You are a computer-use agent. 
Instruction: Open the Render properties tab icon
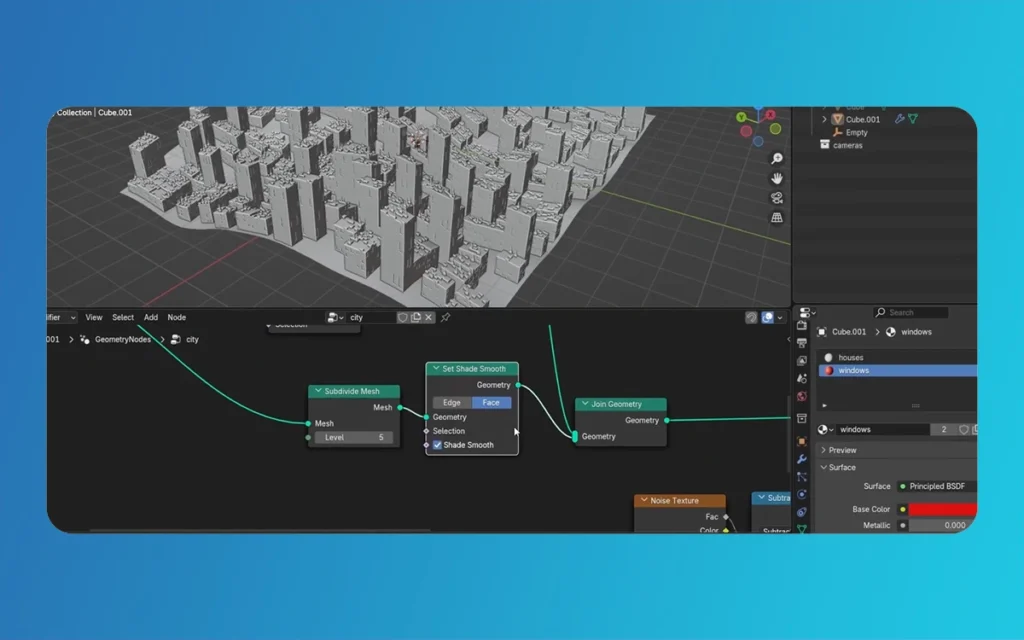[x=802, y=326]
